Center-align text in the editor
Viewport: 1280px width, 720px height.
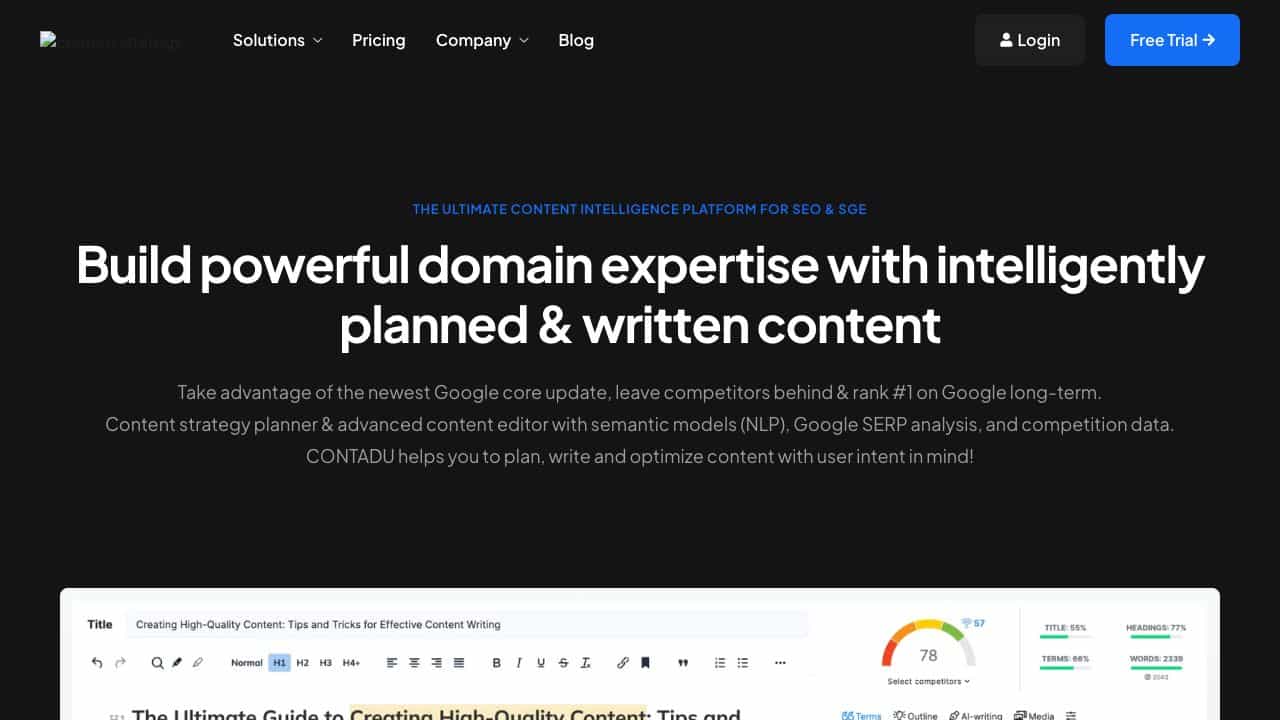[x=413, y=662]
